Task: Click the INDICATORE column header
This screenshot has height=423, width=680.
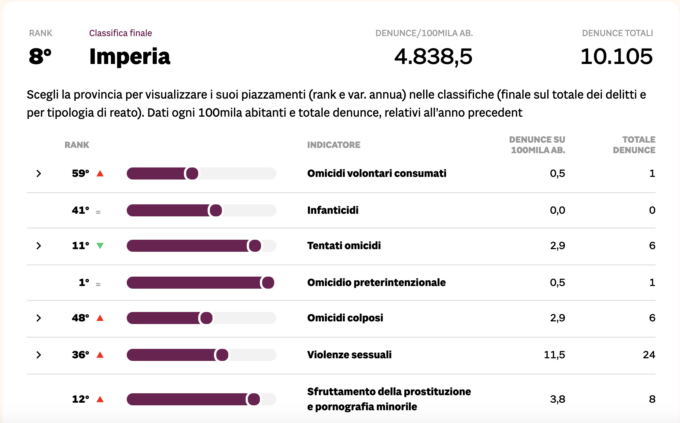Action: (x=334, y=145)
